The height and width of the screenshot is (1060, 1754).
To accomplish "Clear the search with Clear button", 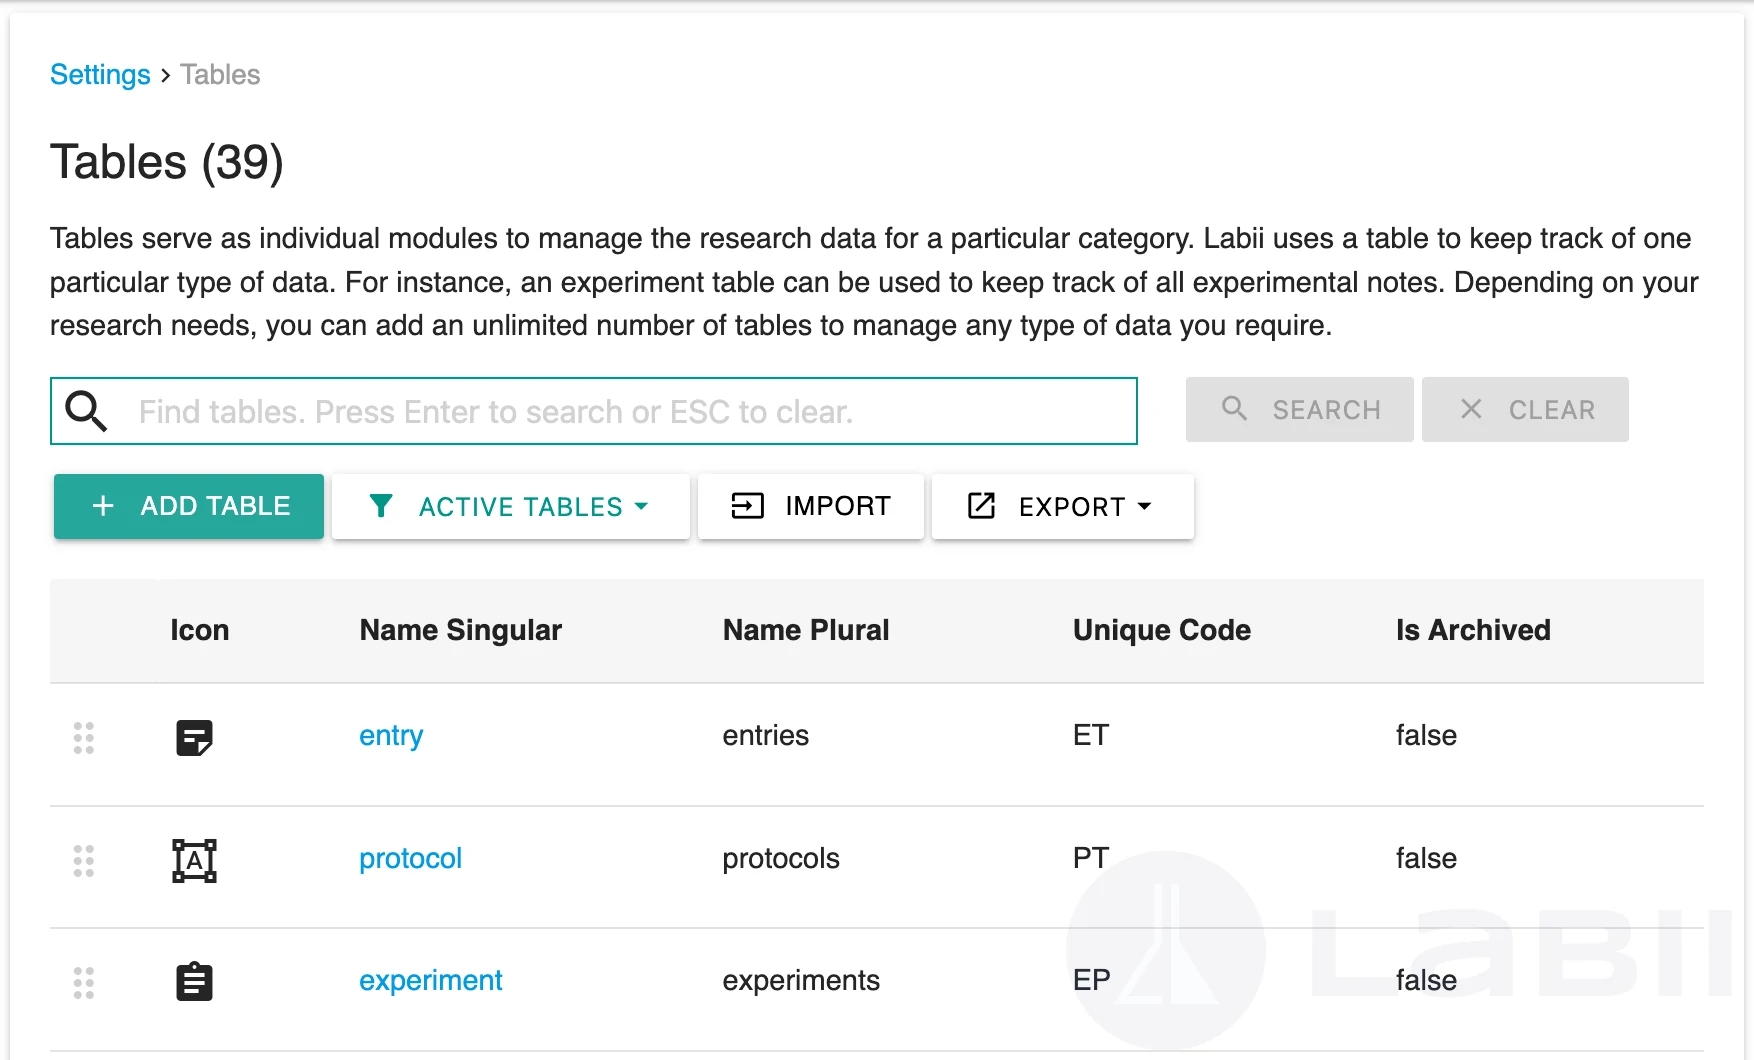I will pyautogui.click(x=1525, y=410).
